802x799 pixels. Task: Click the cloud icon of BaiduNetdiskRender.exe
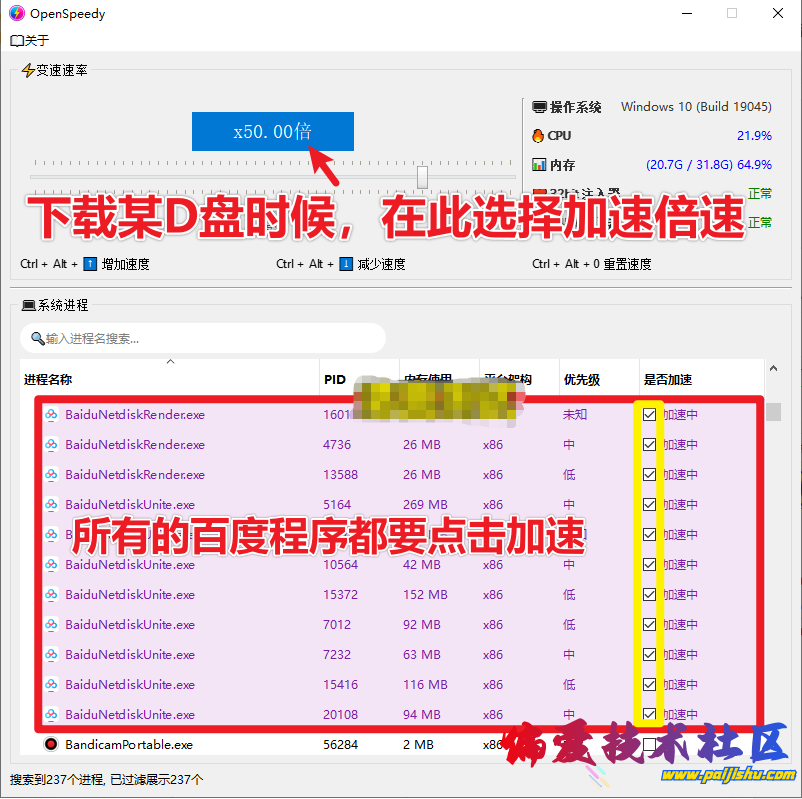(x=53, y=414)
